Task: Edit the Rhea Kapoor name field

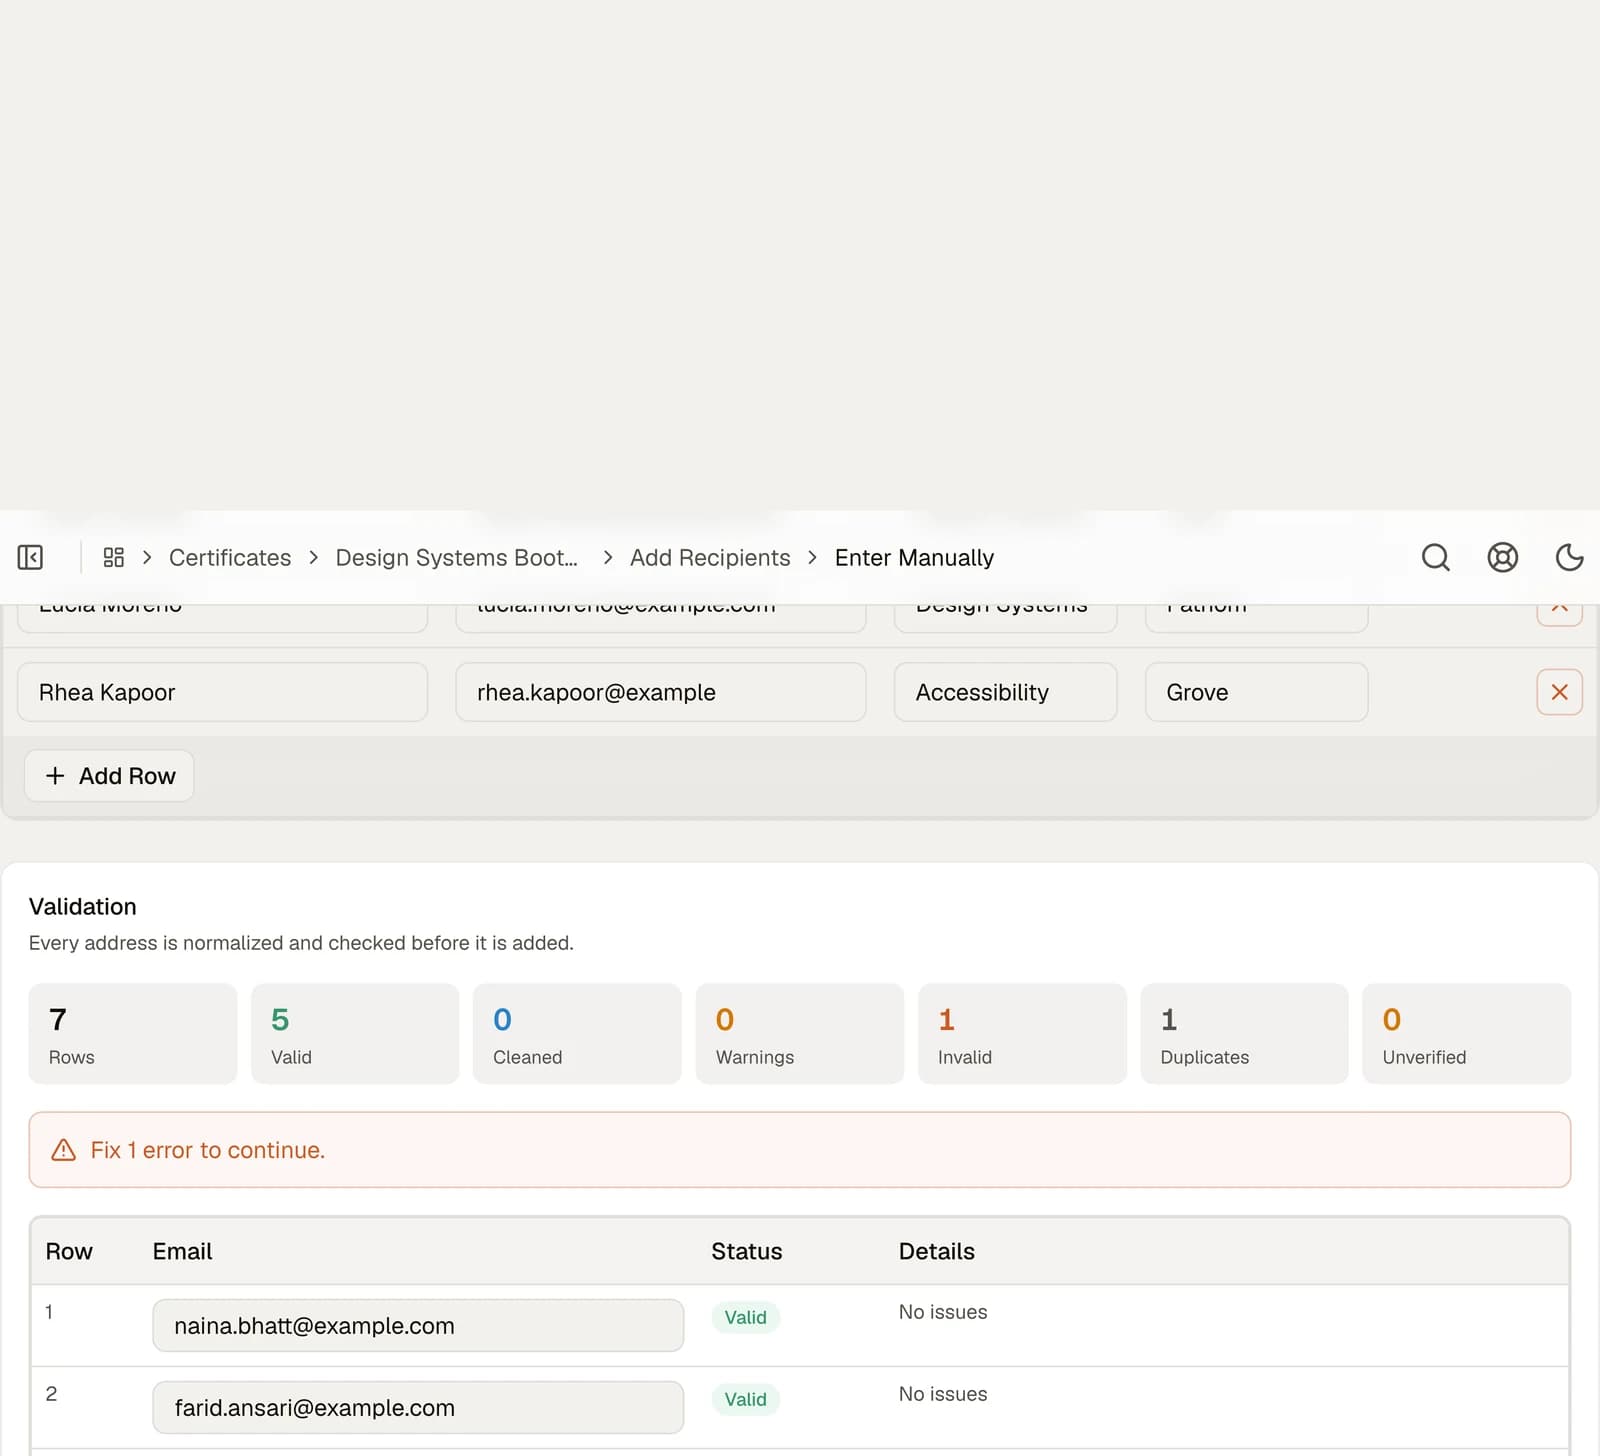Action: click(223, 692)
